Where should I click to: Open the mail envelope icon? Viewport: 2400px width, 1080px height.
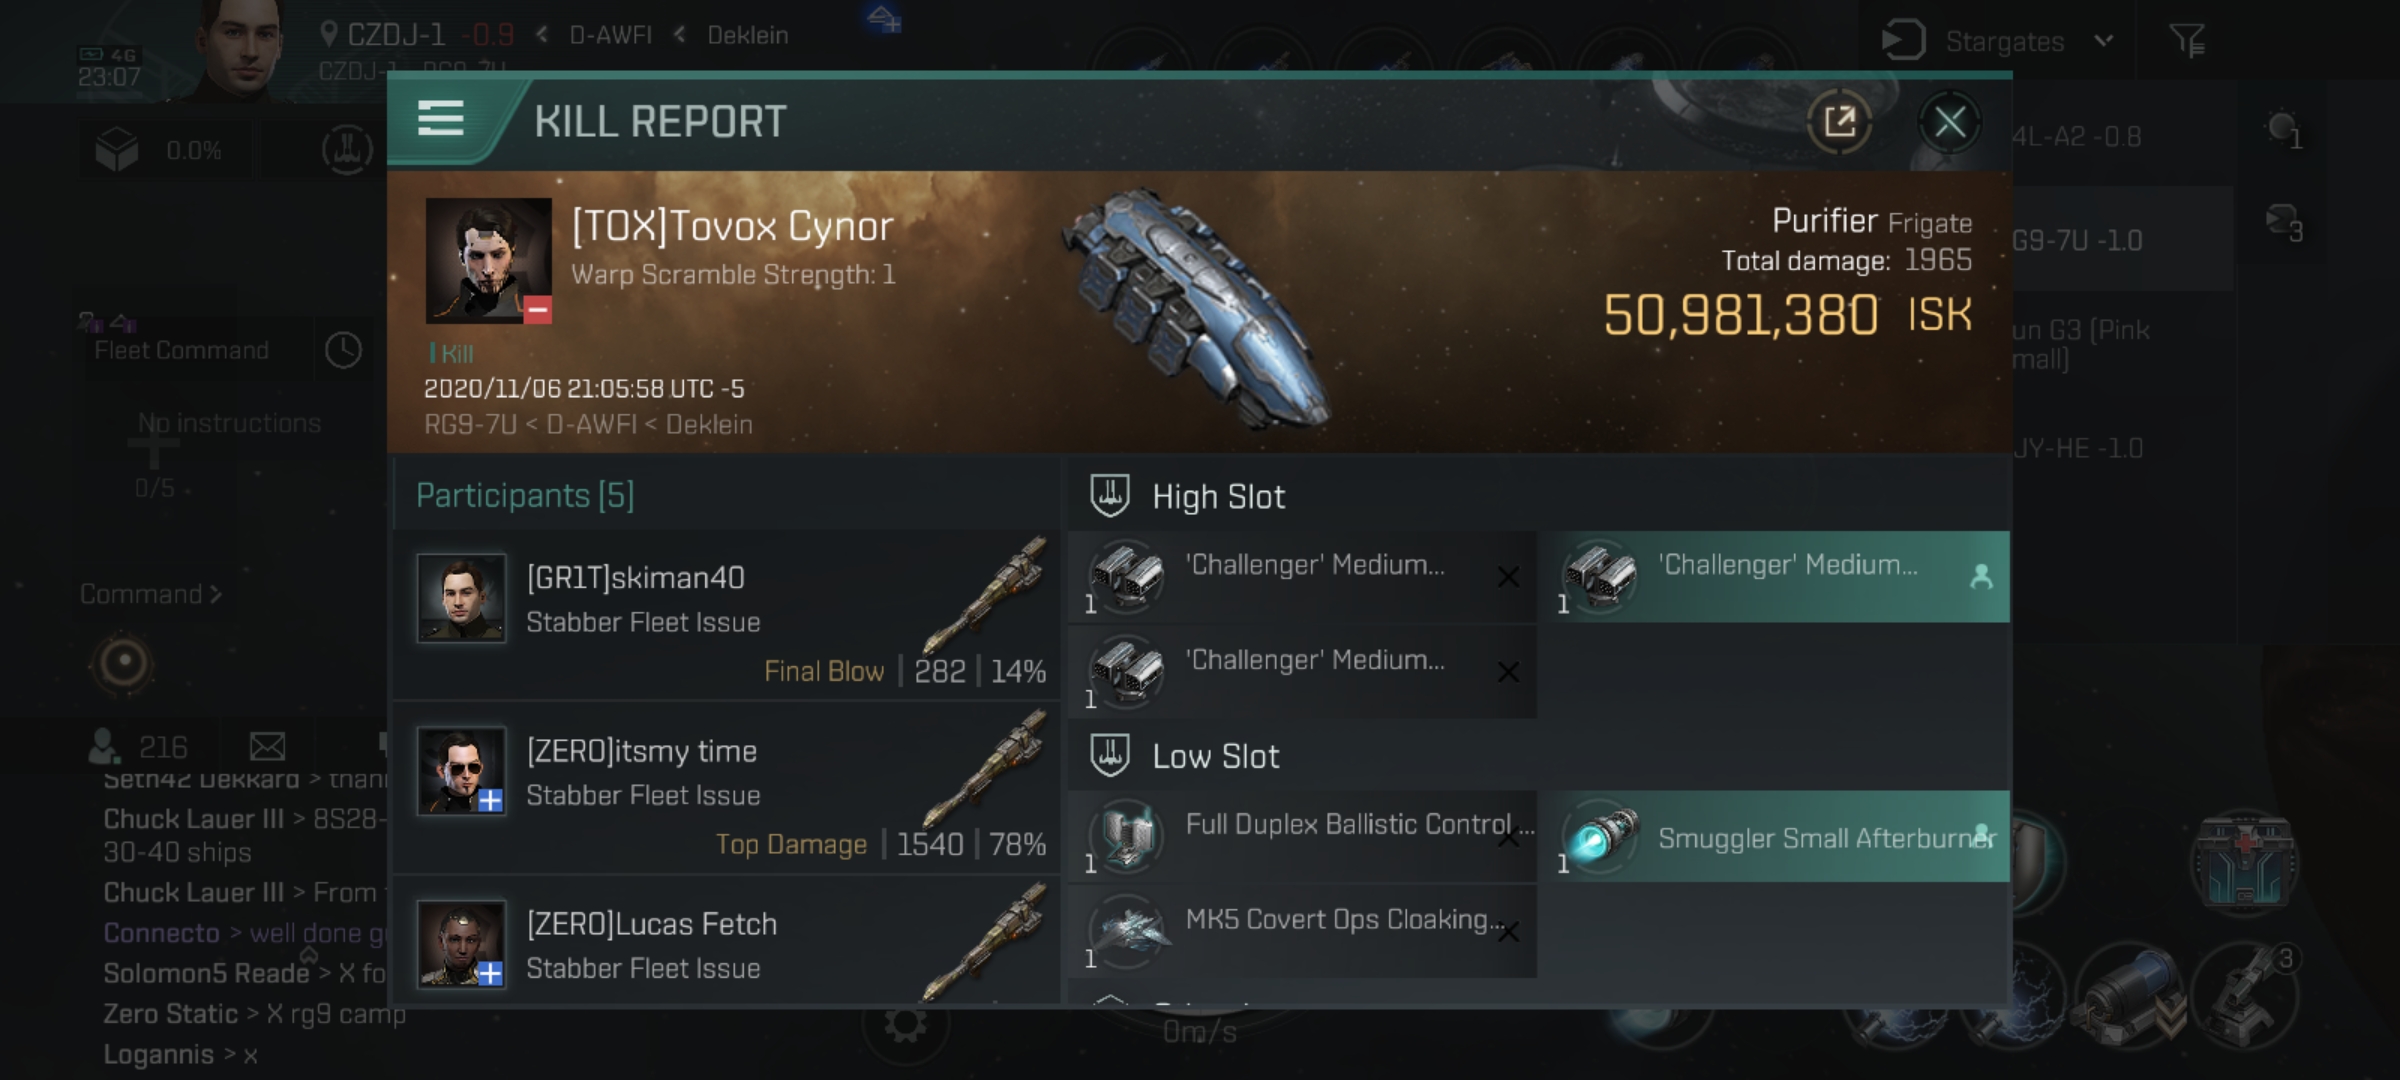267,746
